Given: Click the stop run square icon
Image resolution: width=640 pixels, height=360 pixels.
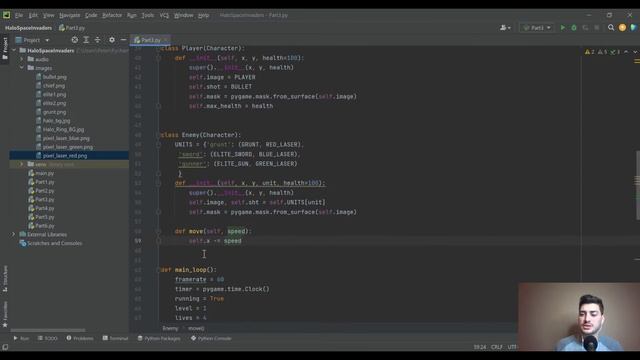Looking at the screenshot, I should click(597, 28).
